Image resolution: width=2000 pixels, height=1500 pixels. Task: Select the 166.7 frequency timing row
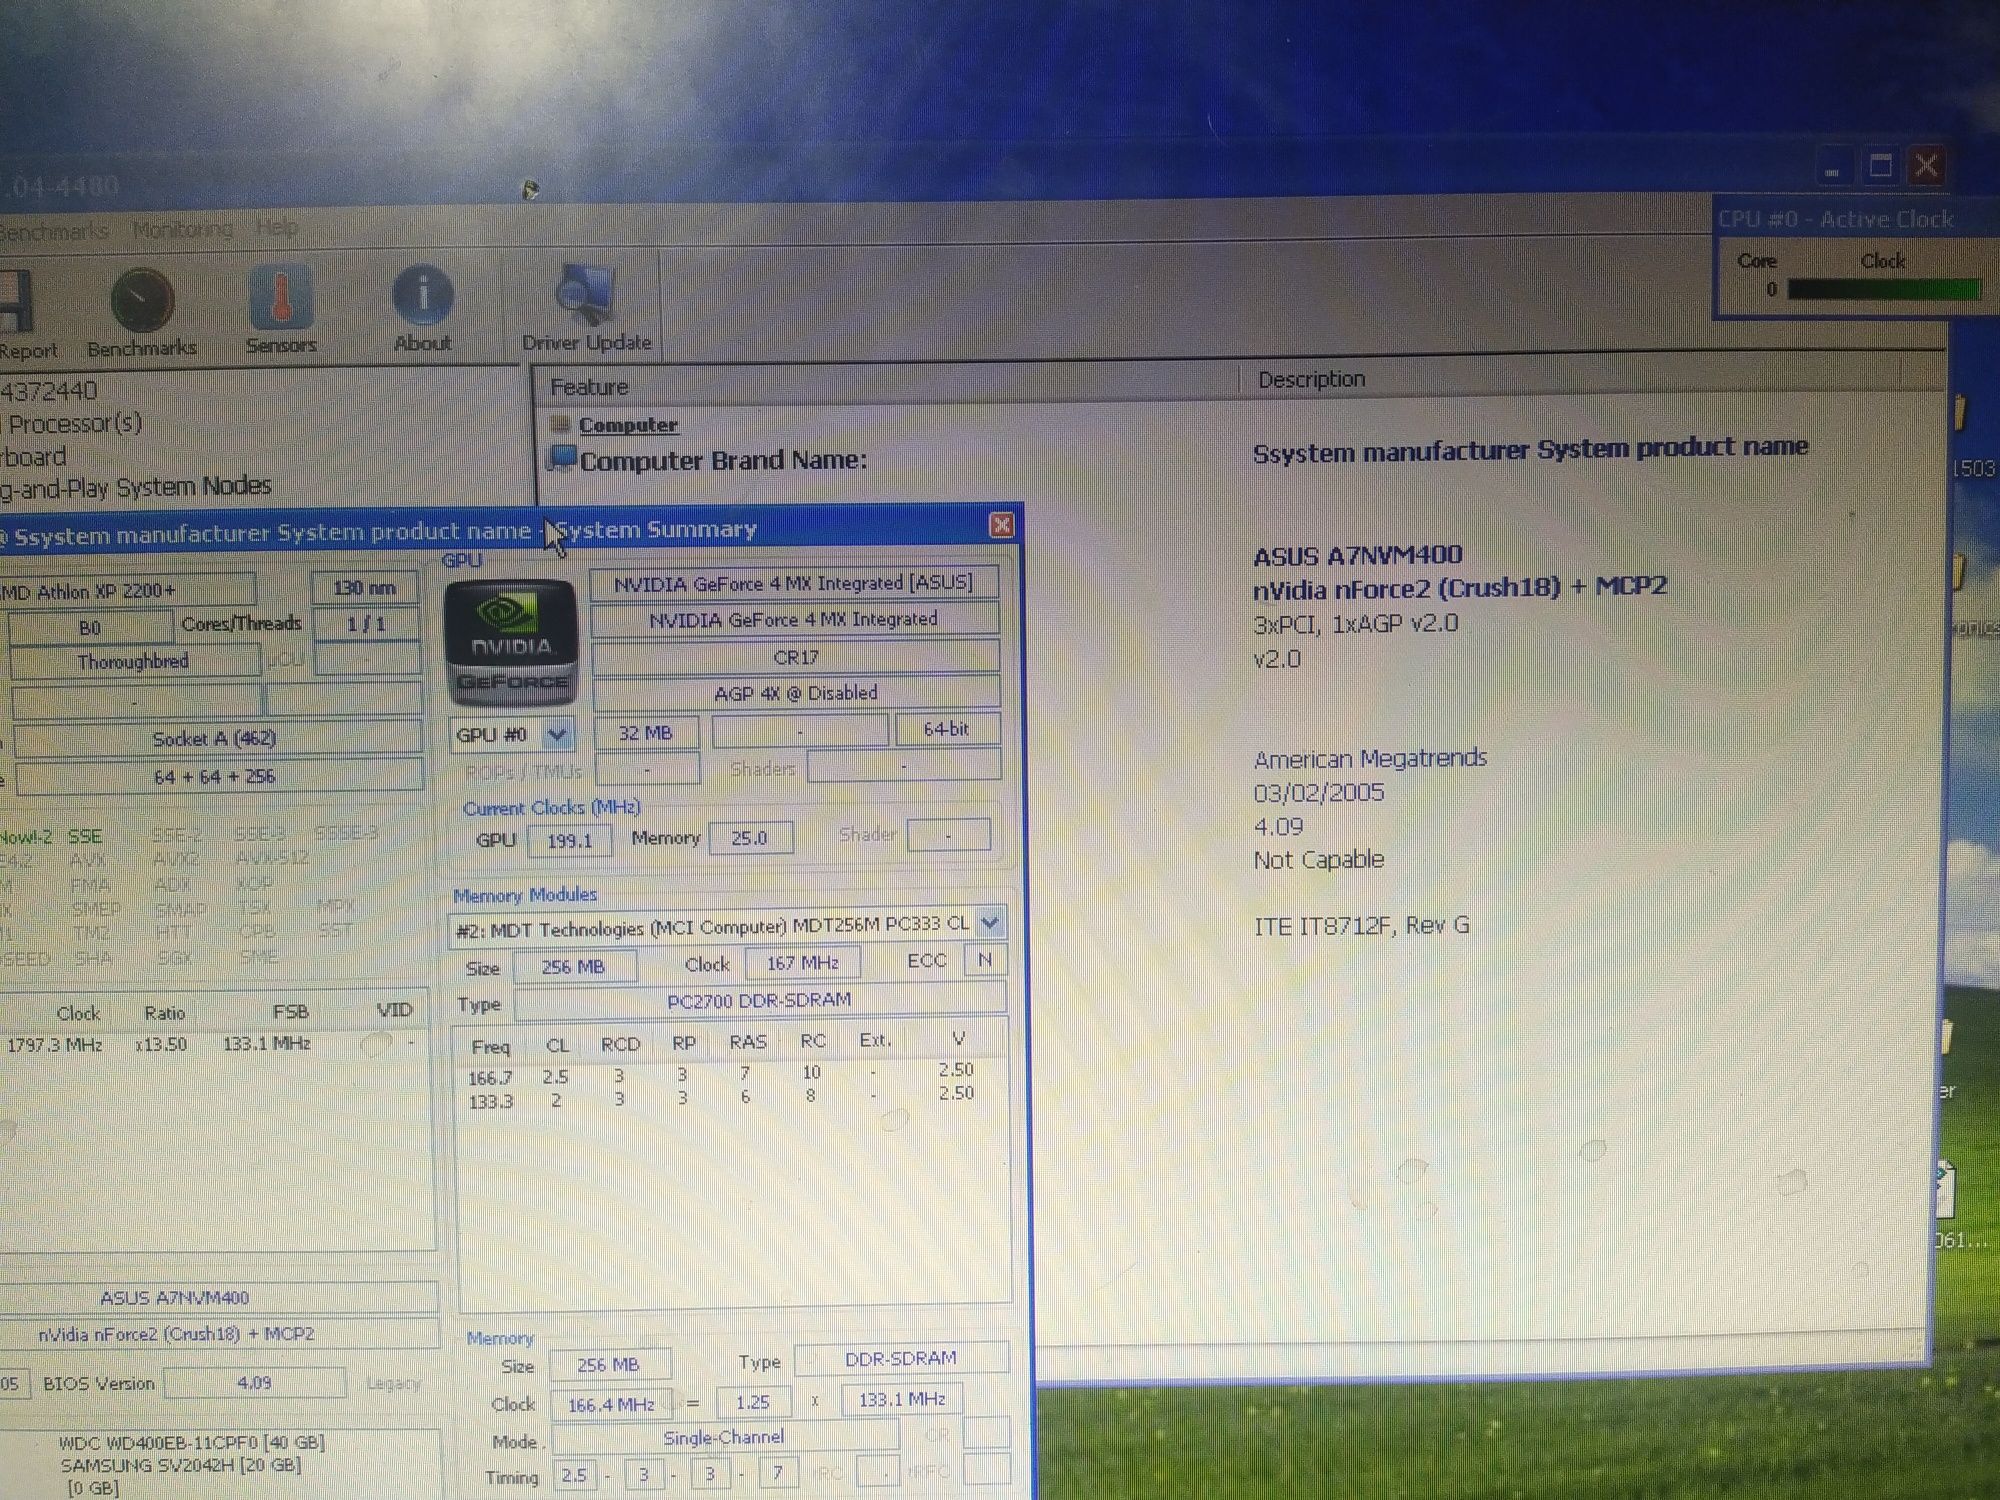coord(720,1075)
